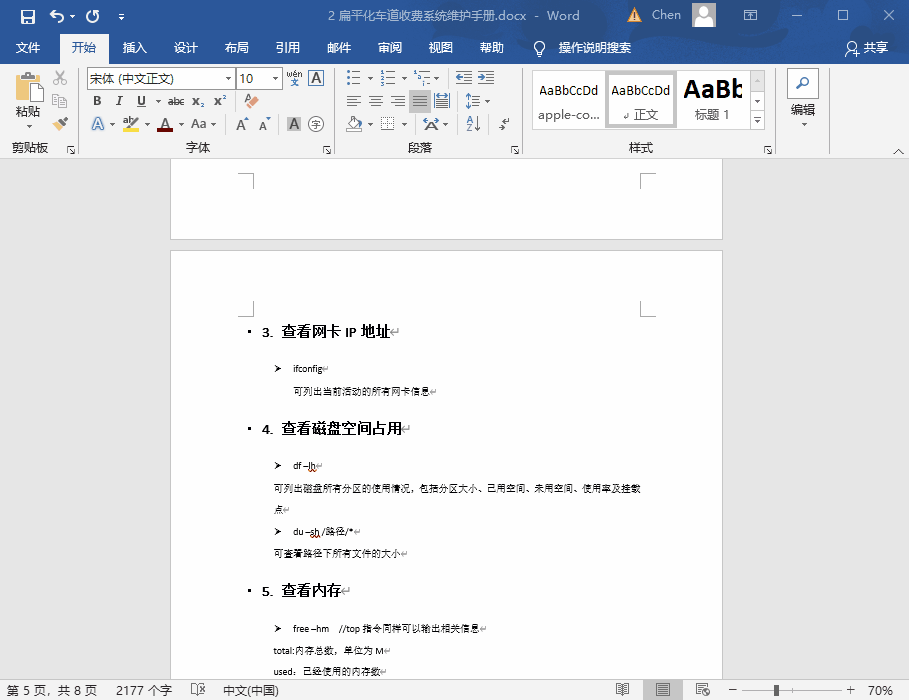Image resolution: width=909 pixels, height=700 pixels.
Task: Click the Sort A-Z icon
Action: pyautogui.click(x=473, y=124)
